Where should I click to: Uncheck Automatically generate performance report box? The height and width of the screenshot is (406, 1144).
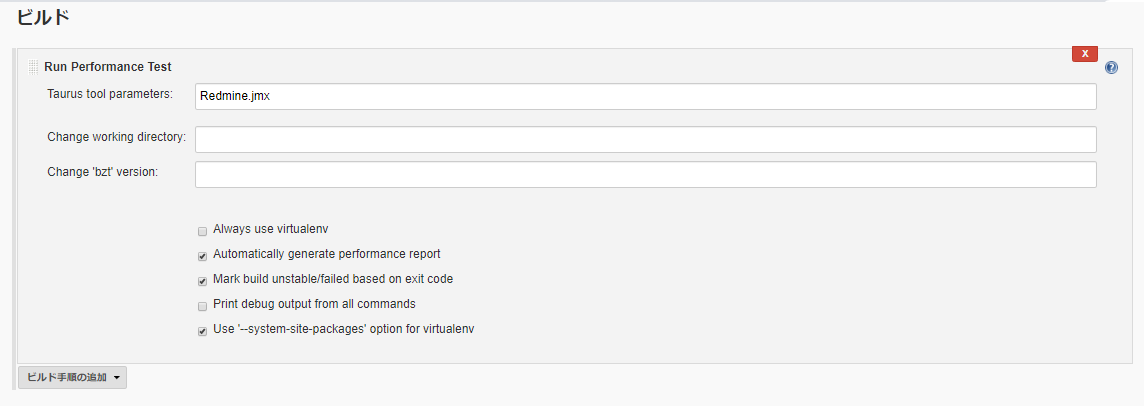click(202, 255)
